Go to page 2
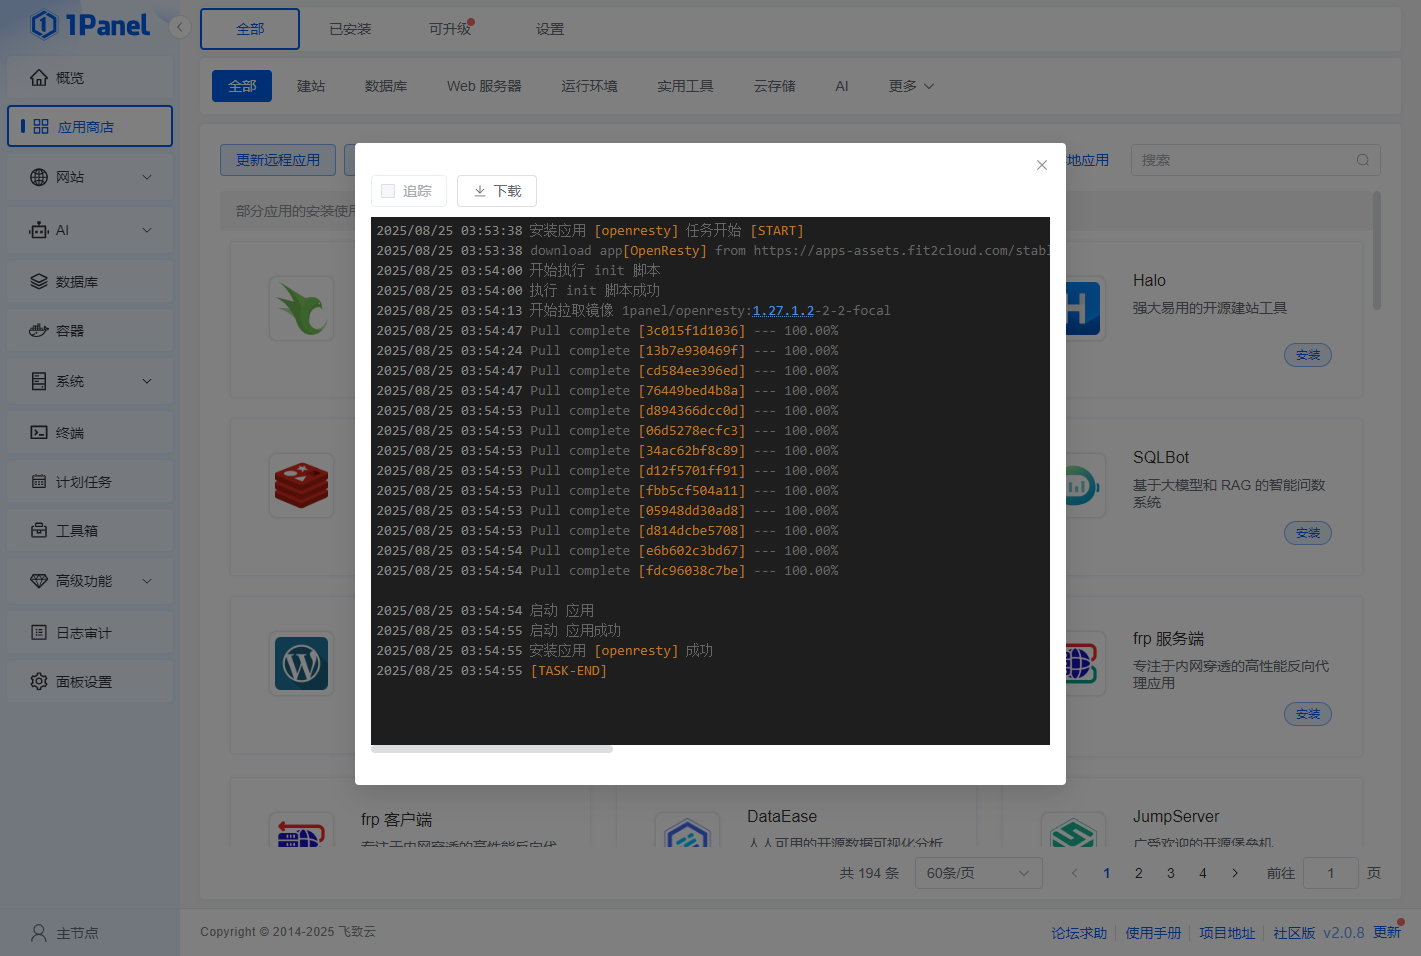 [1138, 873]
